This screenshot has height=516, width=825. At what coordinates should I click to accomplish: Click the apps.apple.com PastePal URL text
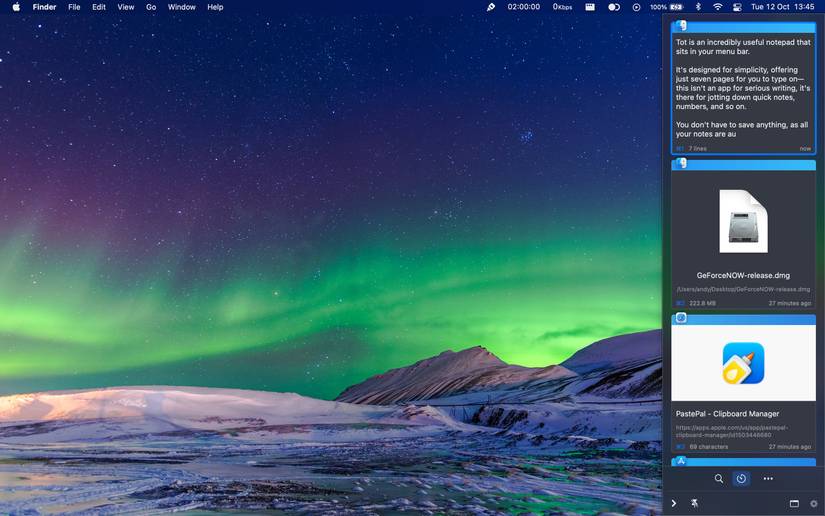tap(732, 431)
